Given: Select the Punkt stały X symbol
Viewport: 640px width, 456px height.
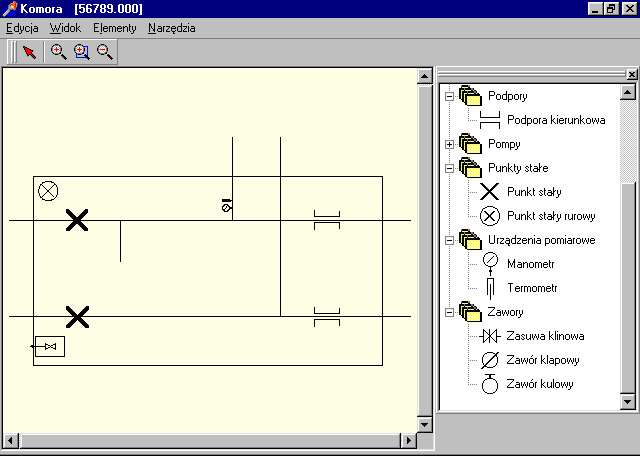Looking at the screenshot, I should click(x=490, y=192).
